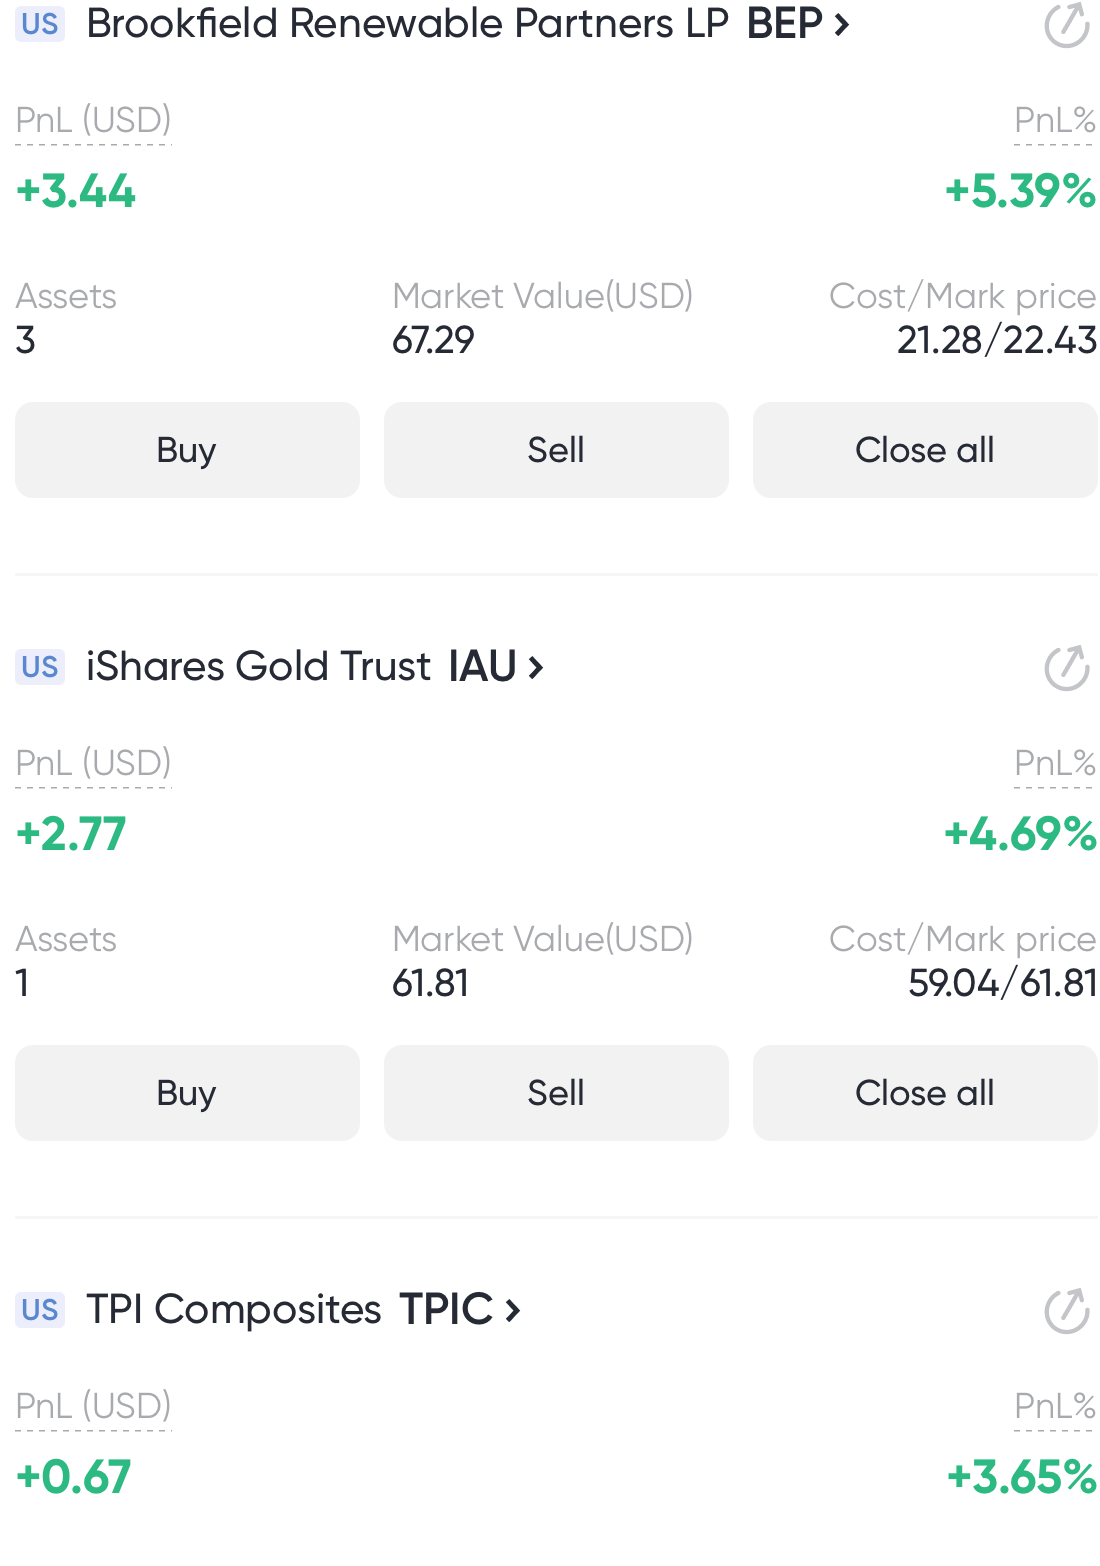Viewport: 1100px width, 1566px height.
Task: Tap US market badge beside iShares Gold Trust
Action: [40, 667]
